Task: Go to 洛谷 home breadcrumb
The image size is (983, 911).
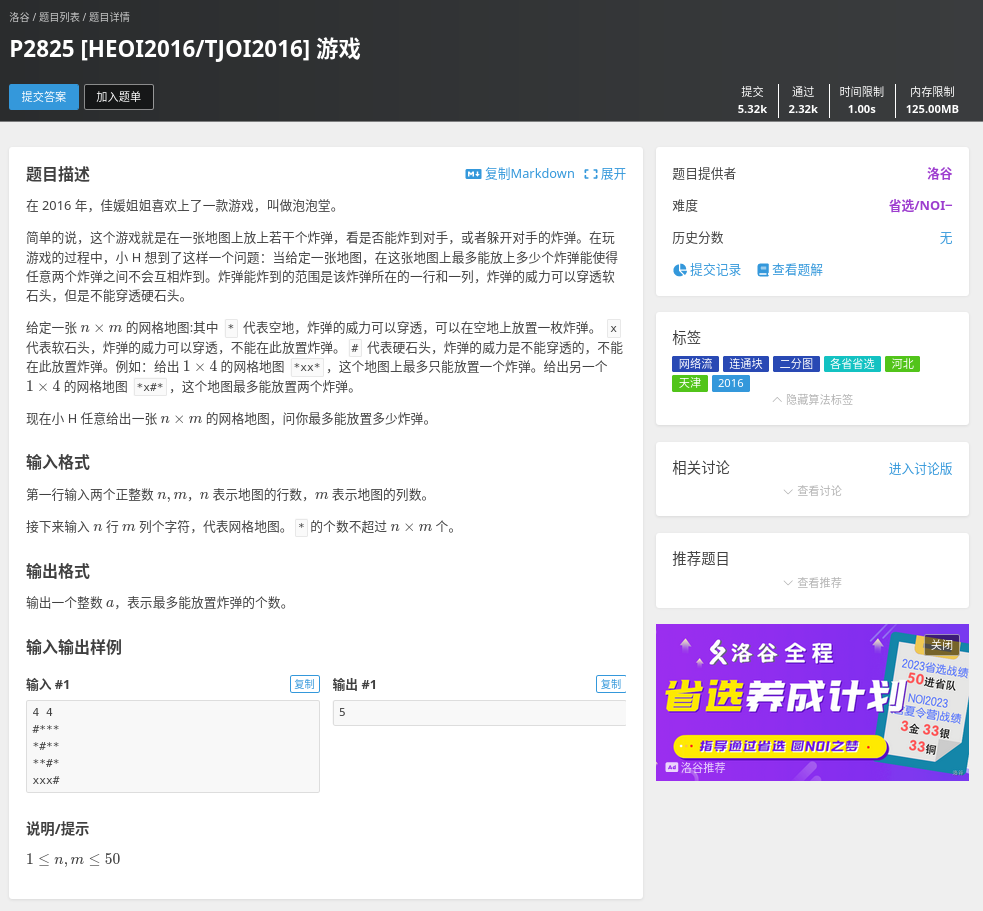Action: [19, 17]
